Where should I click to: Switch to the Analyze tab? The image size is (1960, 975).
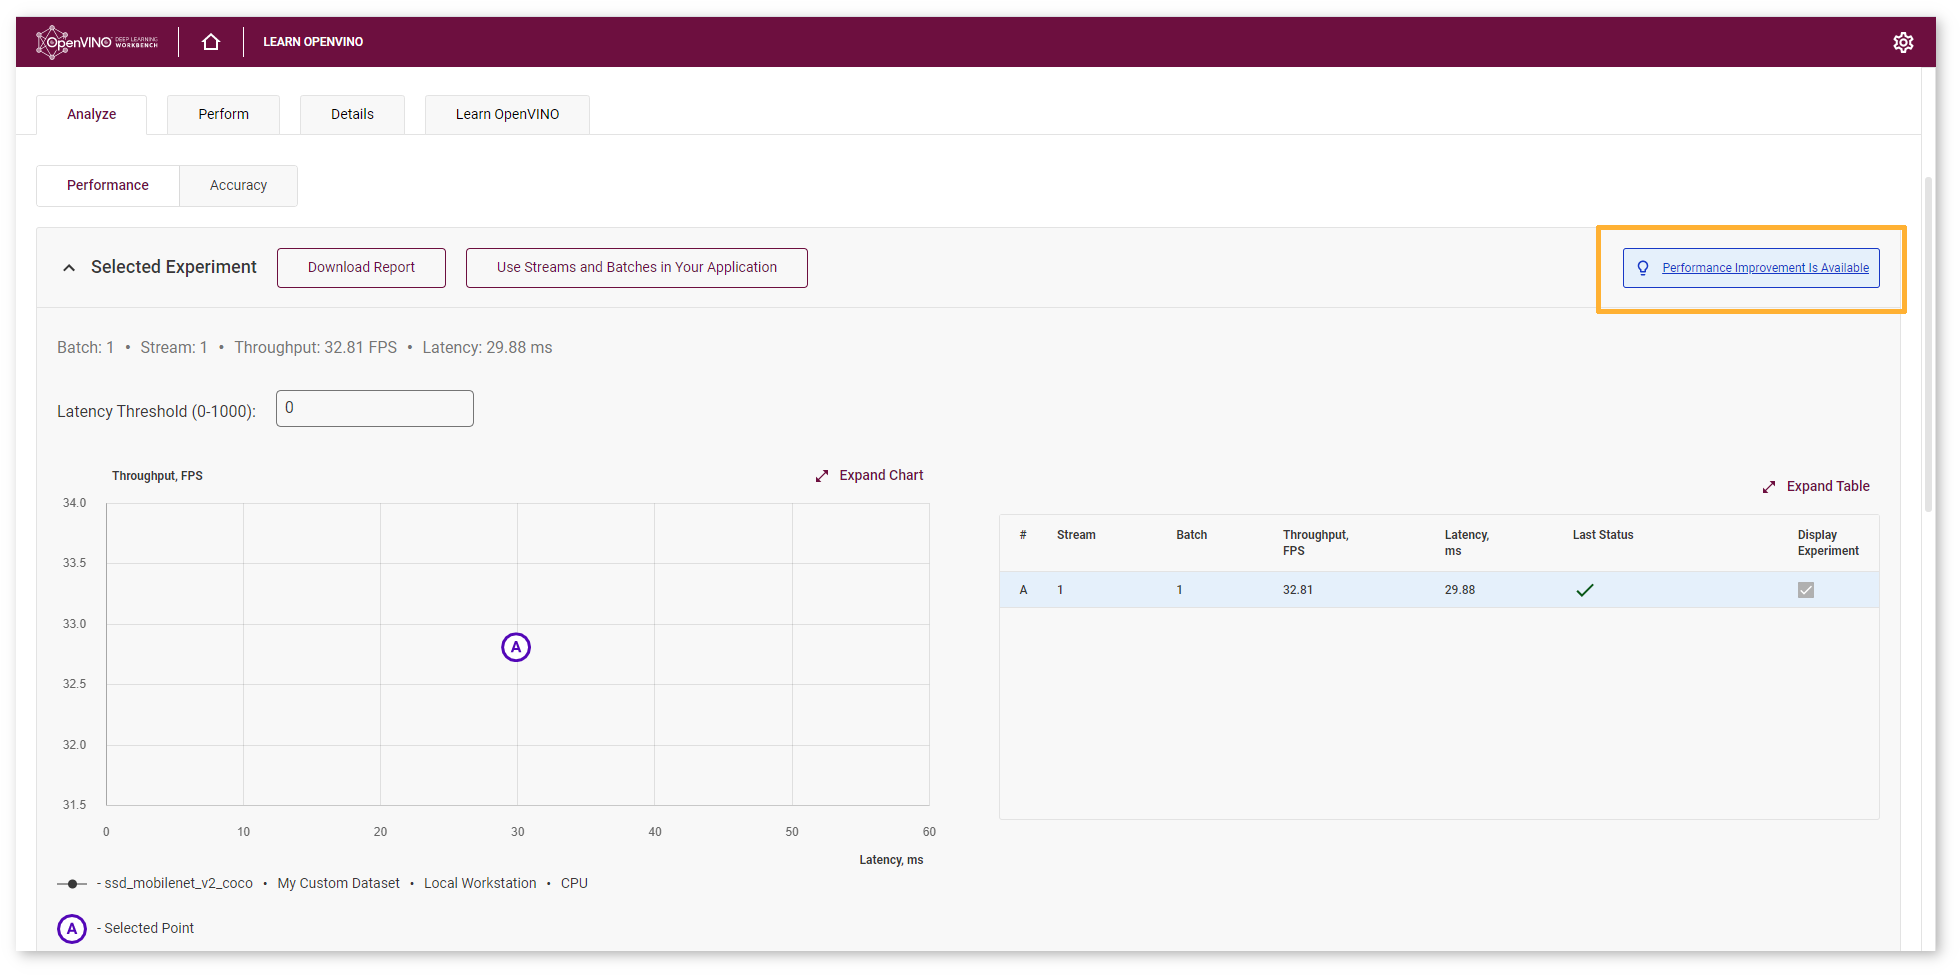point(91,114)
